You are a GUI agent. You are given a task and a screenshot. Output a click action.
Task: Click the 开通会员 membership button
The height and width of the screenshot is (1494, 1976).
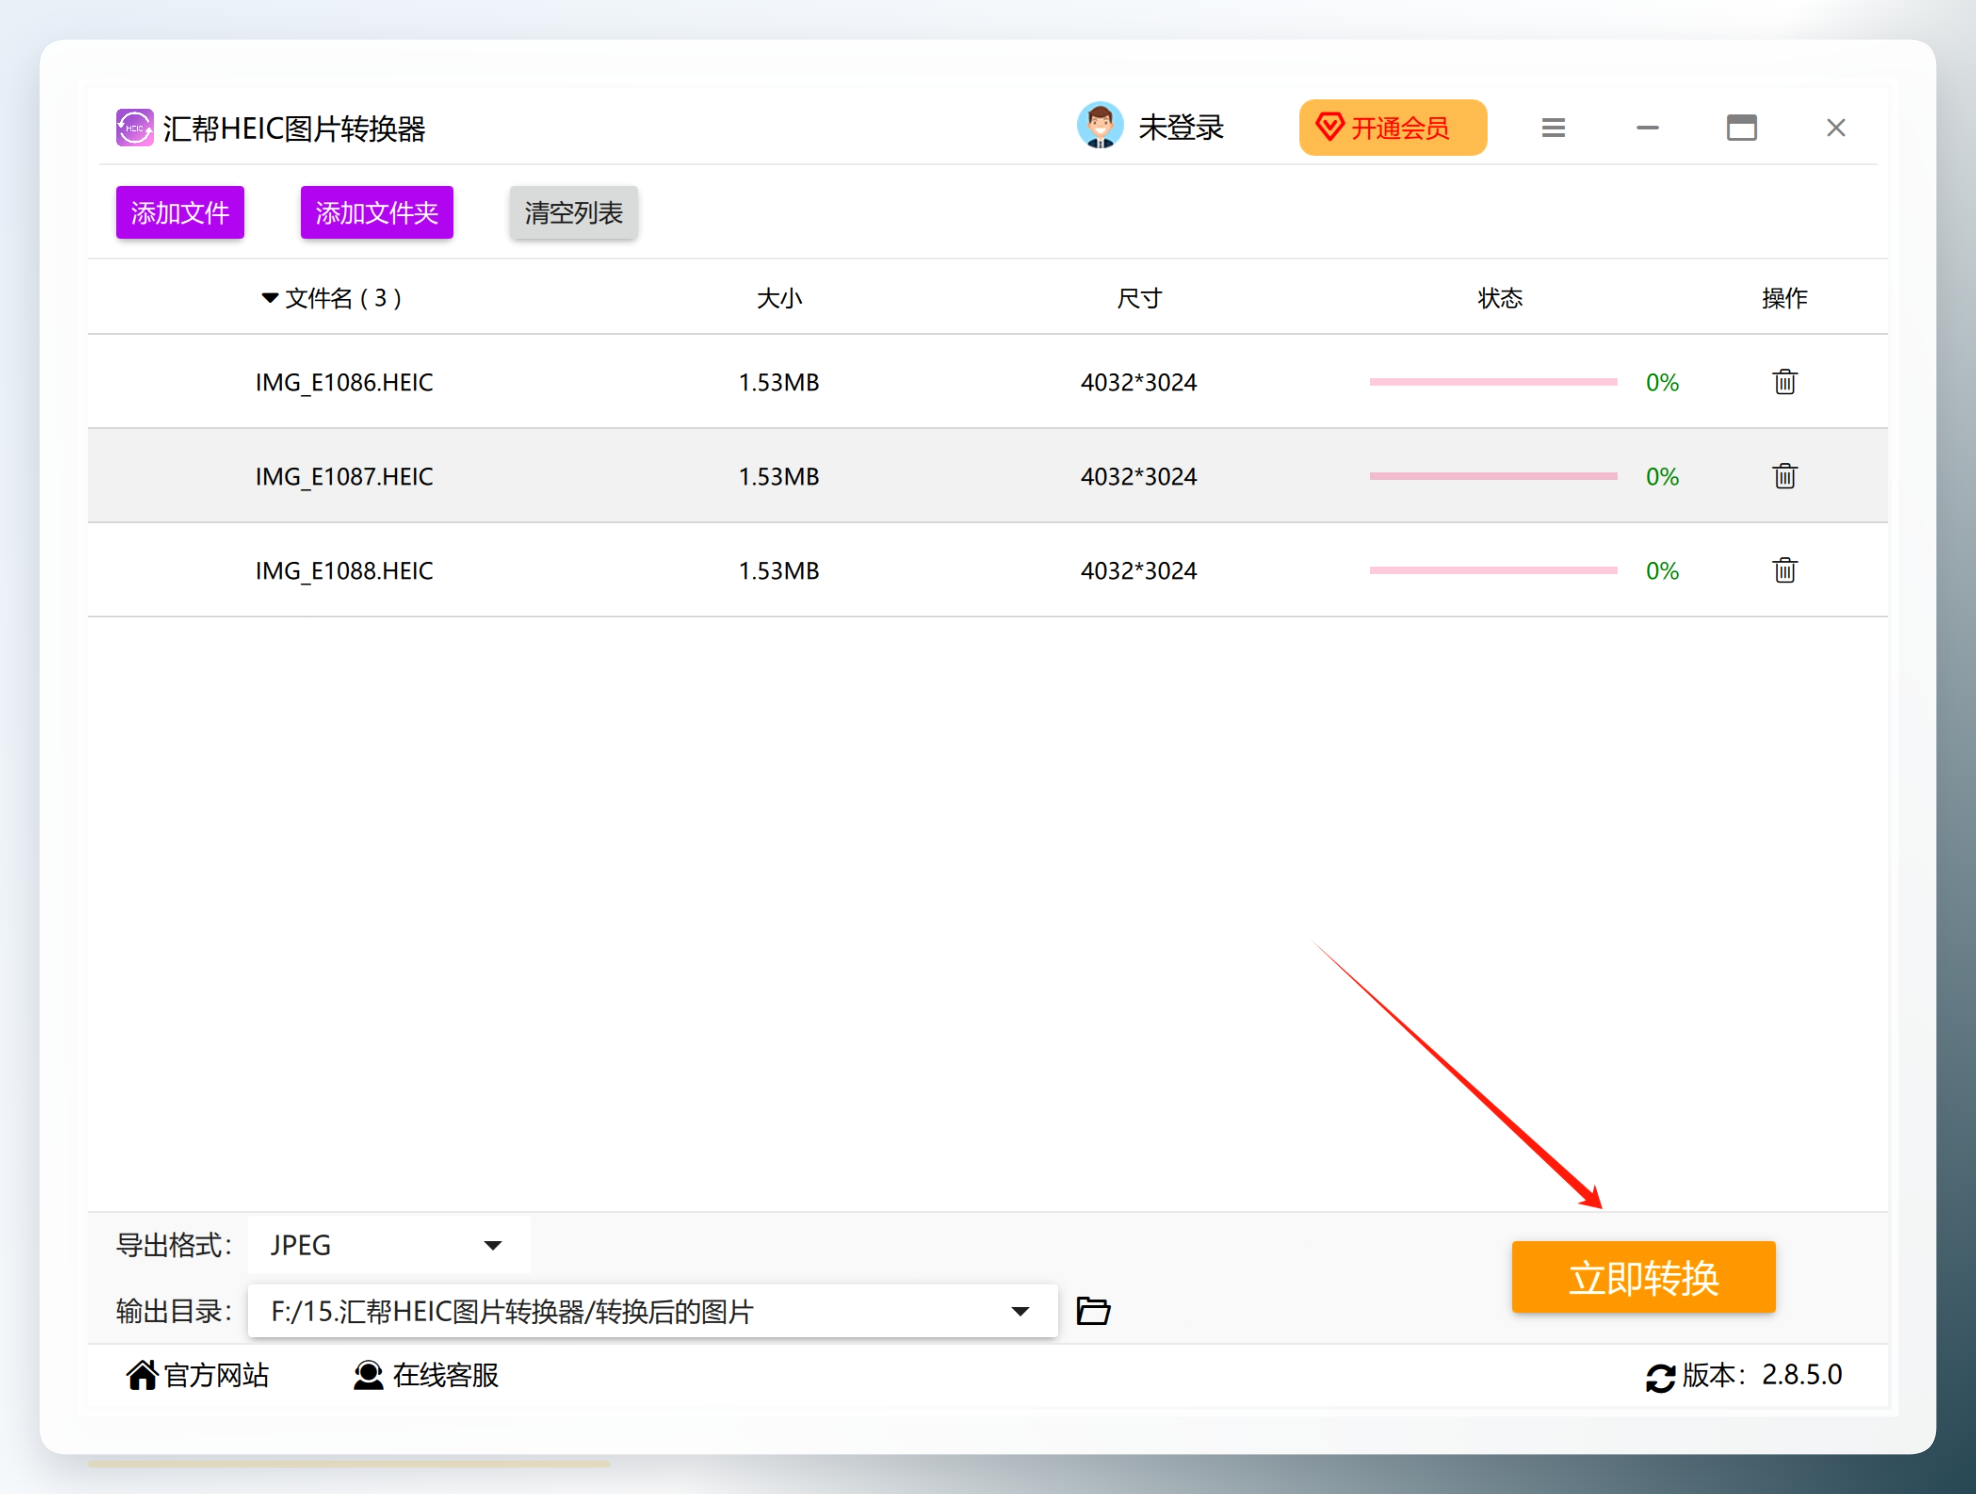coord(1393,127)
